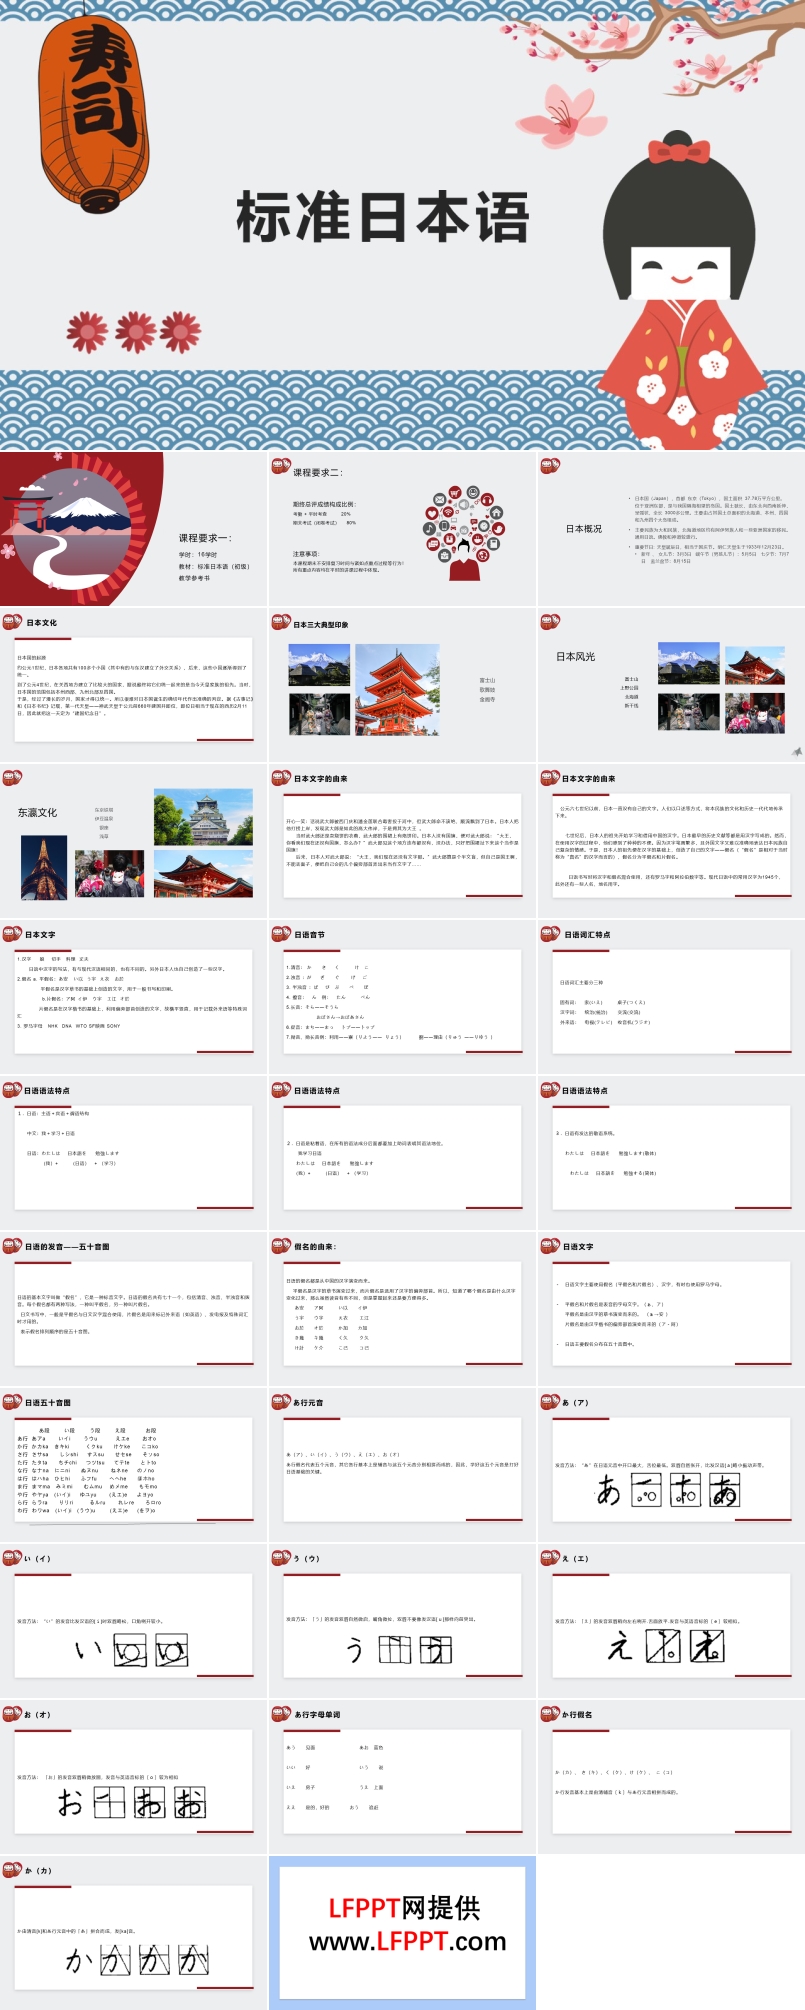Click the LFPPT网提供 text
Viewport: 805px width, 2010px height.
[404, 1908]
